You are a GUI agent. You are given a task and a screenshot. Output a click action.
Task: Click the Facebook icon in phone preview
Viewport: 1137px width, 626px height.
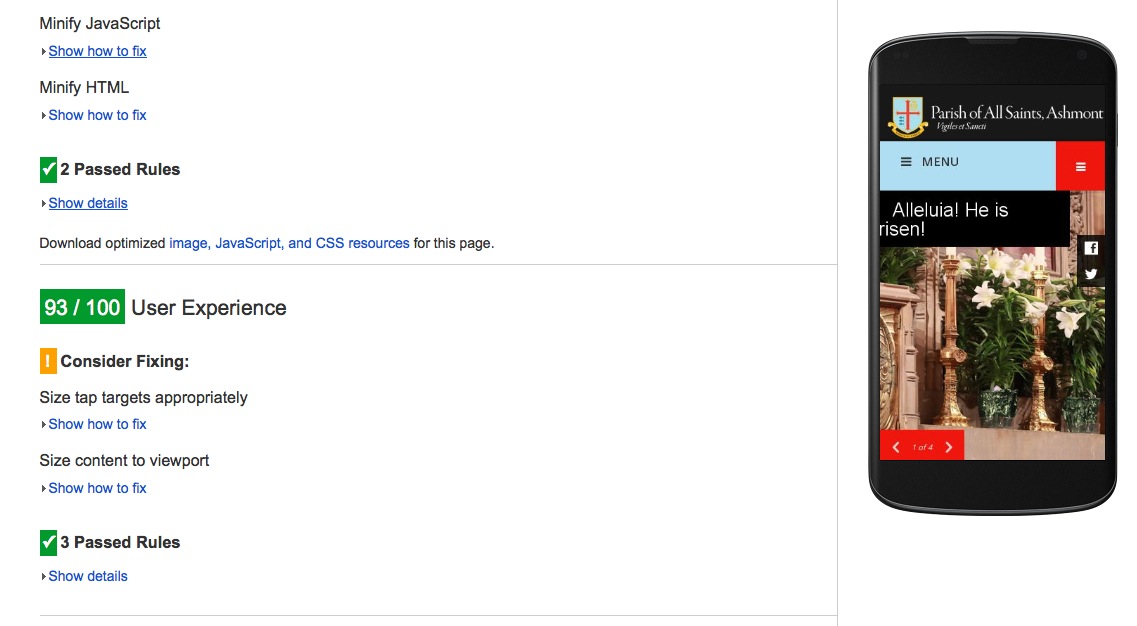pyautogui.click(x=1091, y=248)
